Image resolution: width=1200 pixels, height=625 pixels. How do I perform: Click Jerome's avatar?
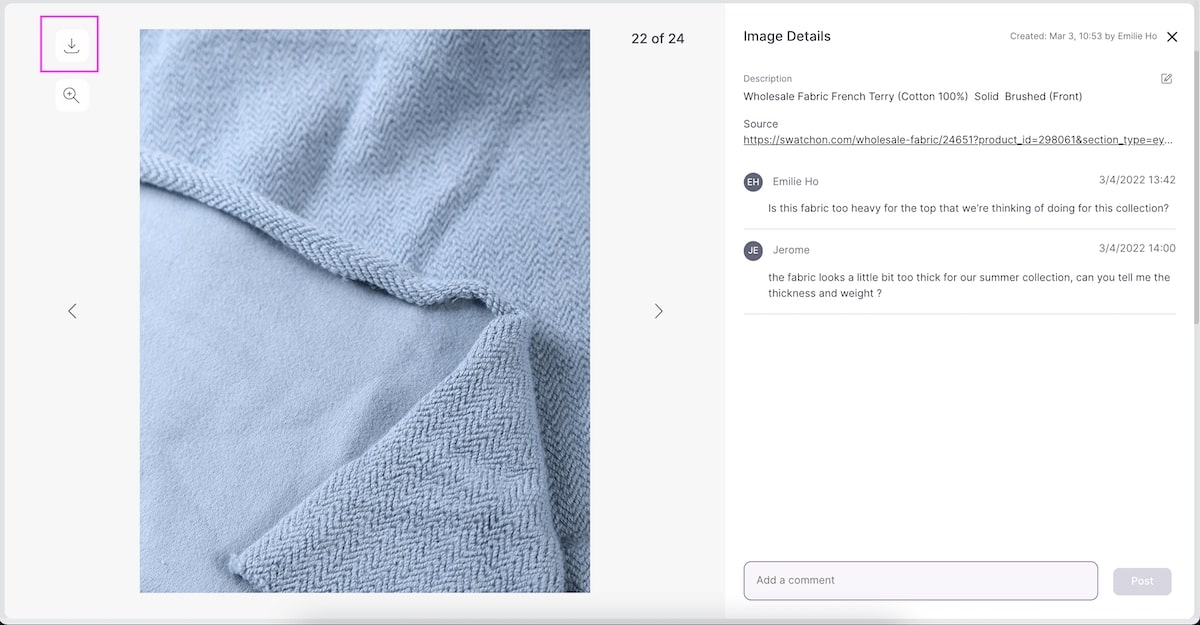pos(753,250)
